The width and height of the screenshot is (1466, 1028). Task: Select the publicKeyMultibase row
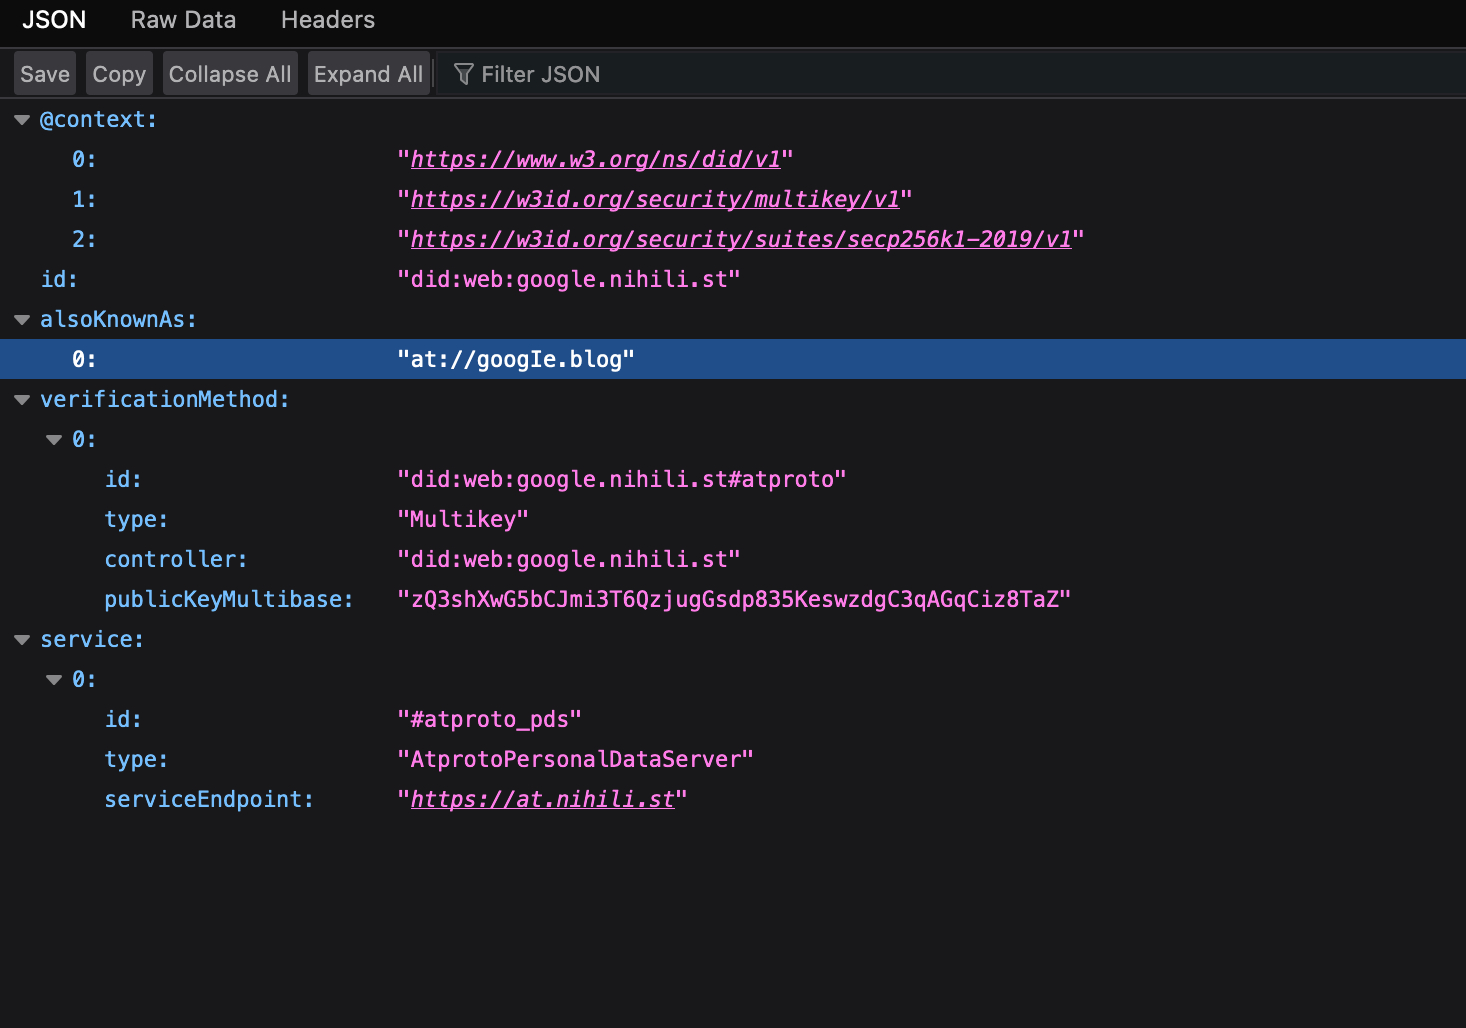pyautogui.click(x=229, y=600)
